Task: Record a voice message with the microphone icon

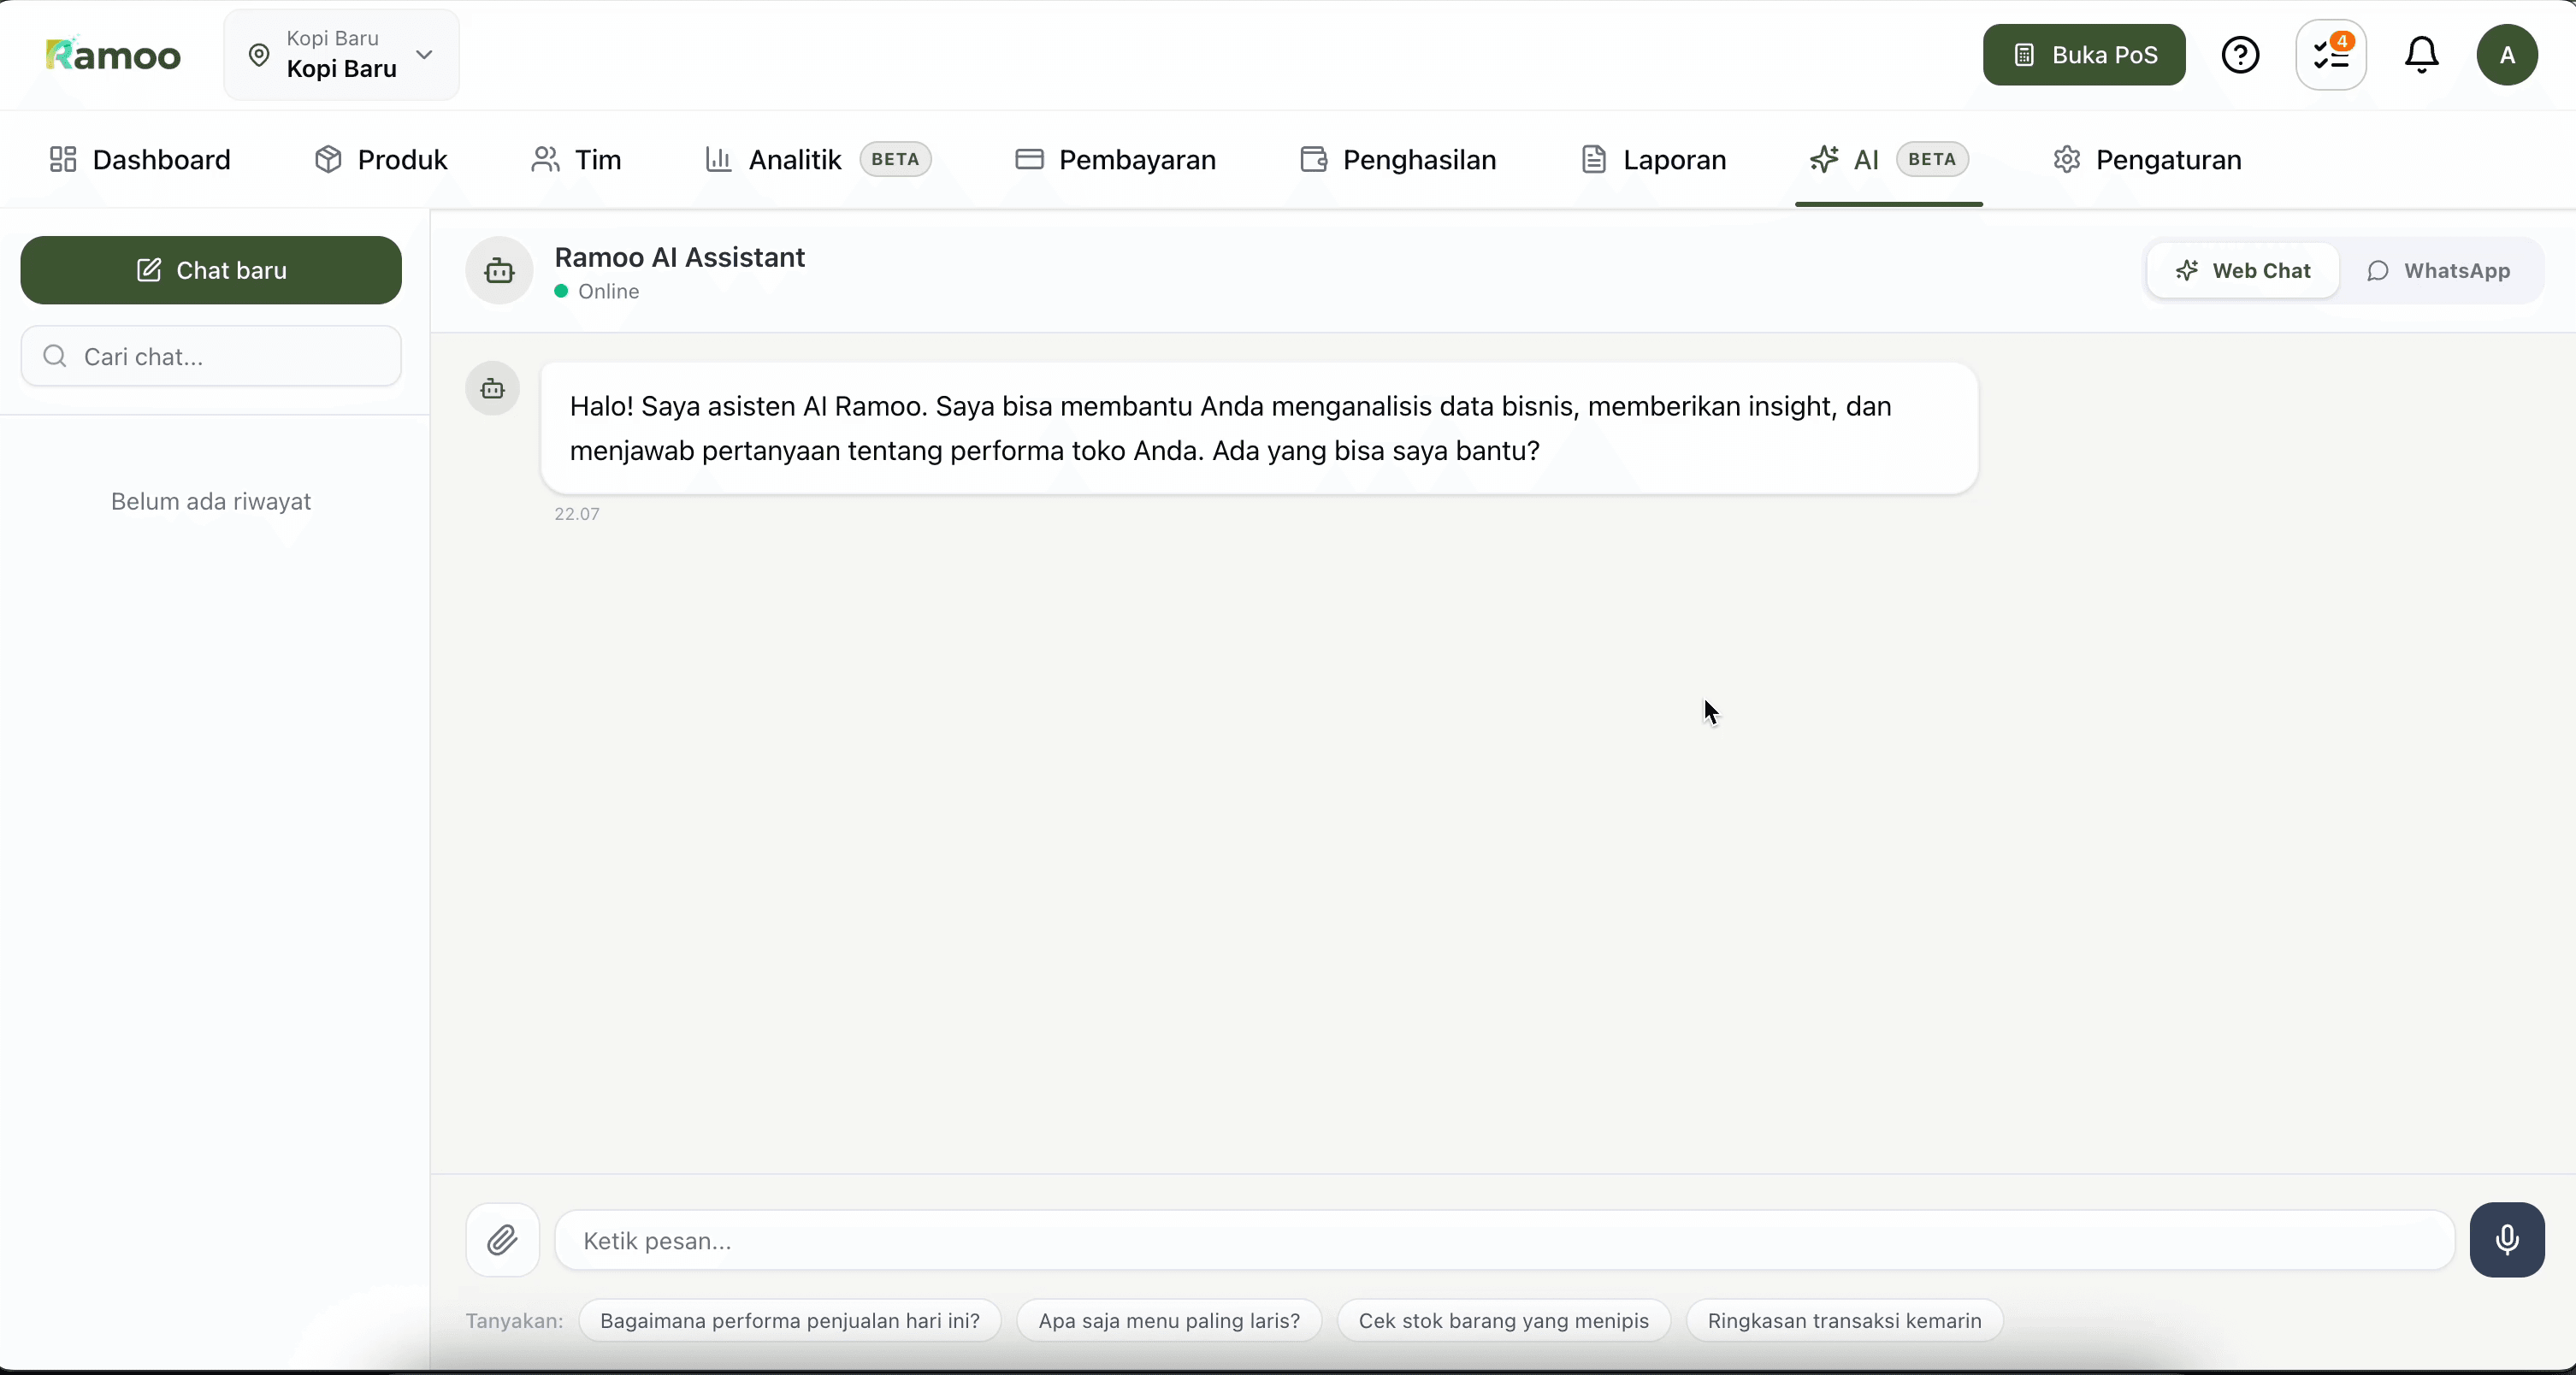Action: (x=2507, y=1240)
